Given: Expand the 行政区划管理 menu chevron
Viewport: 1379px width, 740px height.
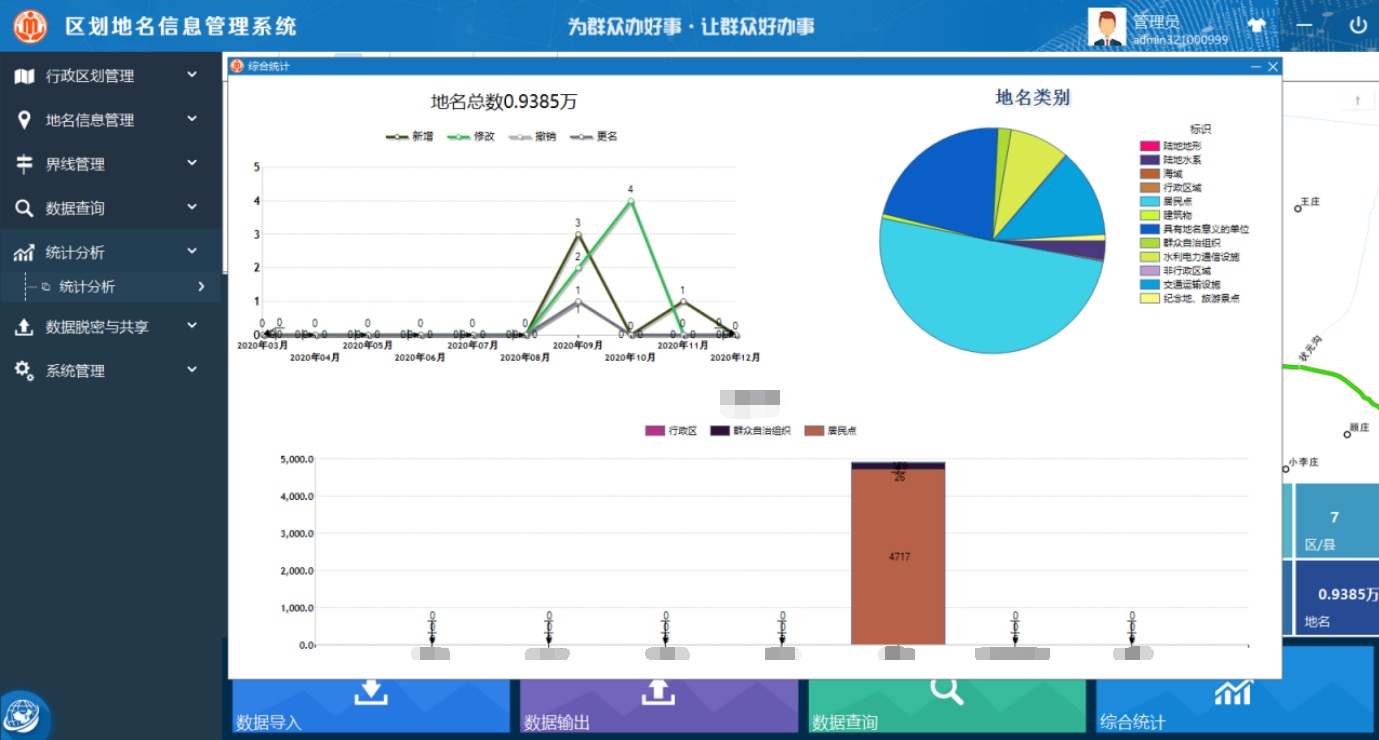Looking at the screenshot, I should [x=192, y=75].
